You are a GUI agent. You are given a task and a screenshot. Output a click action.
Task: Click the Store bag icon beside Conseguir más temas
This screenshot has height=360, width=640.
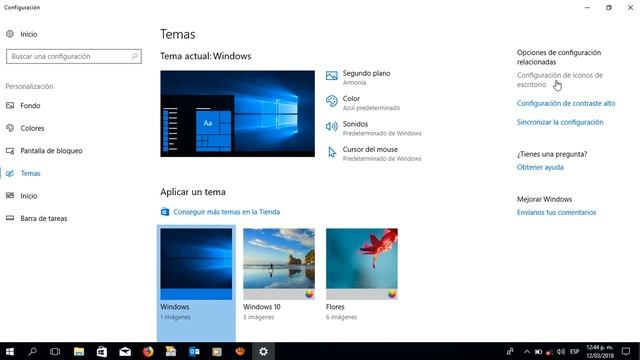[165, 211]
